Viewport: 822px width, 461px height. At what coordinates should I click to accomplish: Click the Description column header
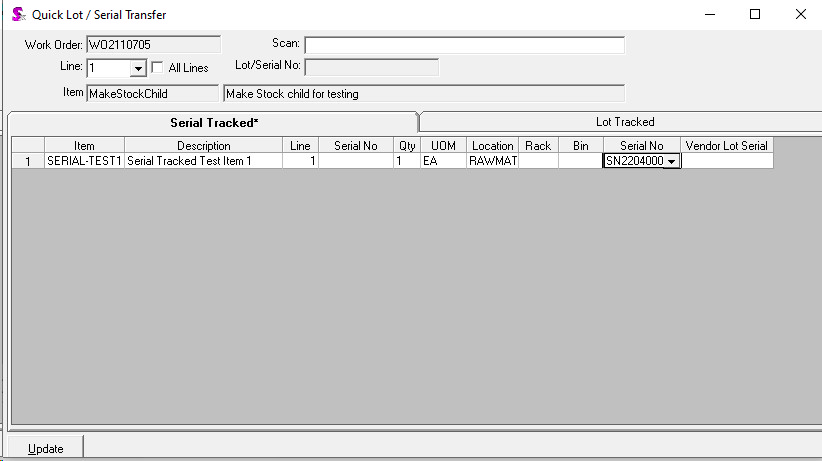point(203,146)
